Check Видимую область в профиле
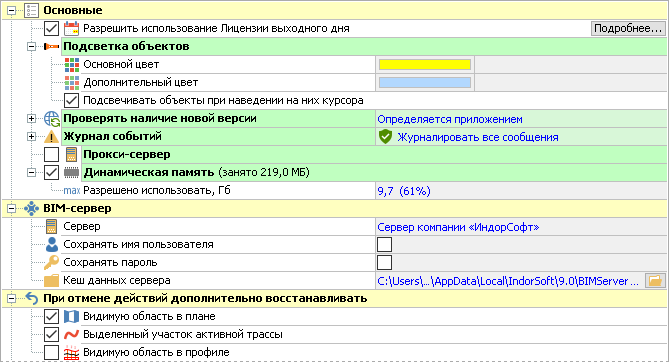Viewport: 669px width, 362px height. [x=52, y=353]
